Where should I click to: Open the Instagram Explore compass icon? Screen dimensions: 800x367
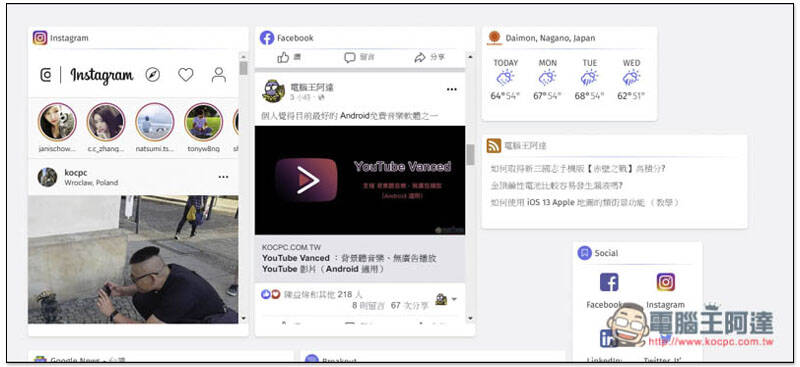click(153, 75)
